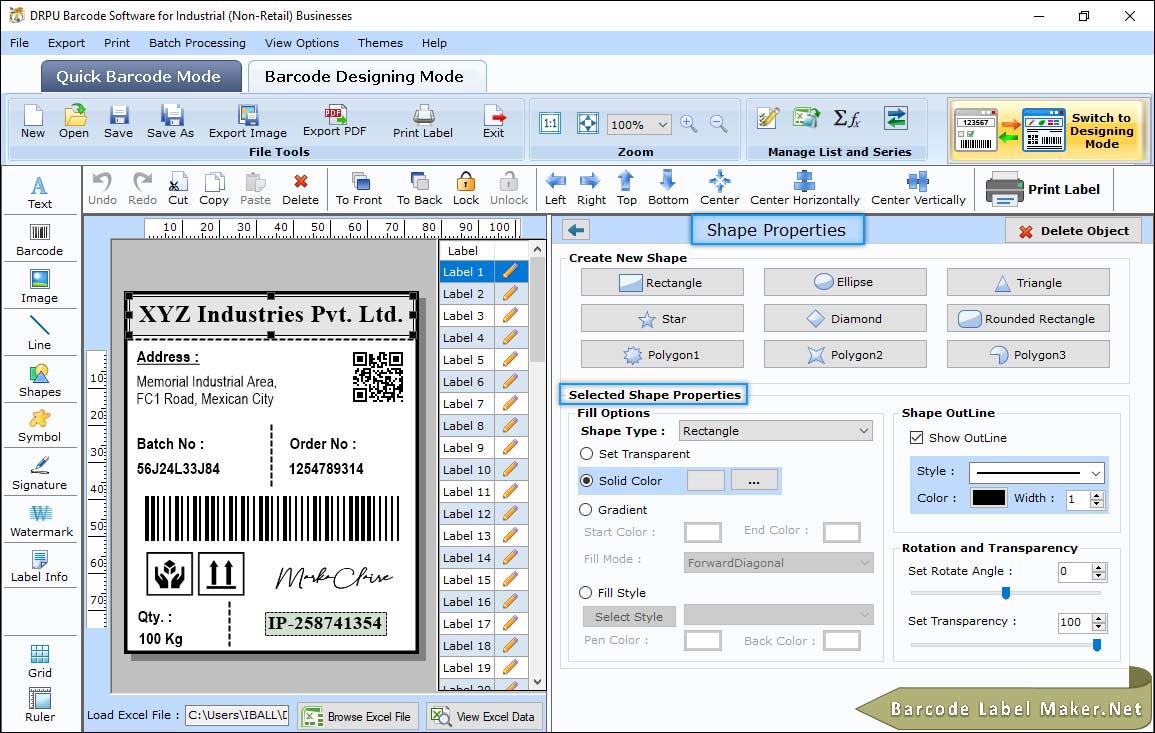Click the Print Label icon in File Tools
The width and height of the screenshot is (1155, 733).
pos(423,122)
